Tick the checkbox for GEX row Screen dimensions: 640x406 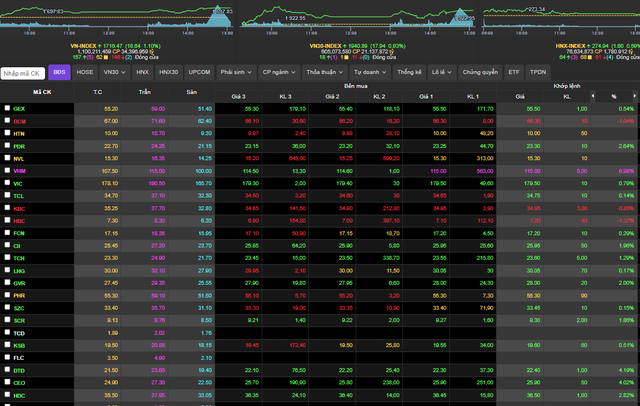tap(7, 108)
